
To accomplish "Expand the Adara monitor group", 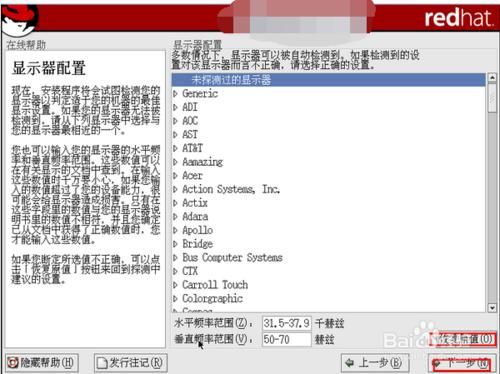I will (x=176, y=217).
